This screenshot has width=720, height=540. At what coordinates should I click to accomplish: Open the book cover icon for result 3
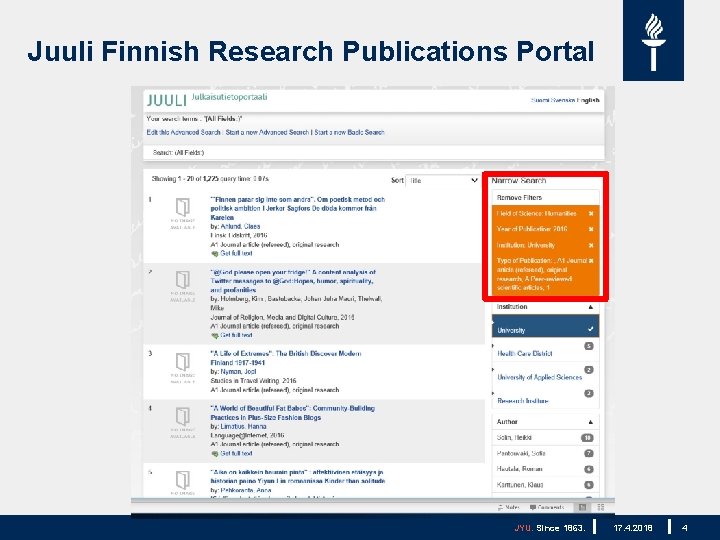point(183,362)
